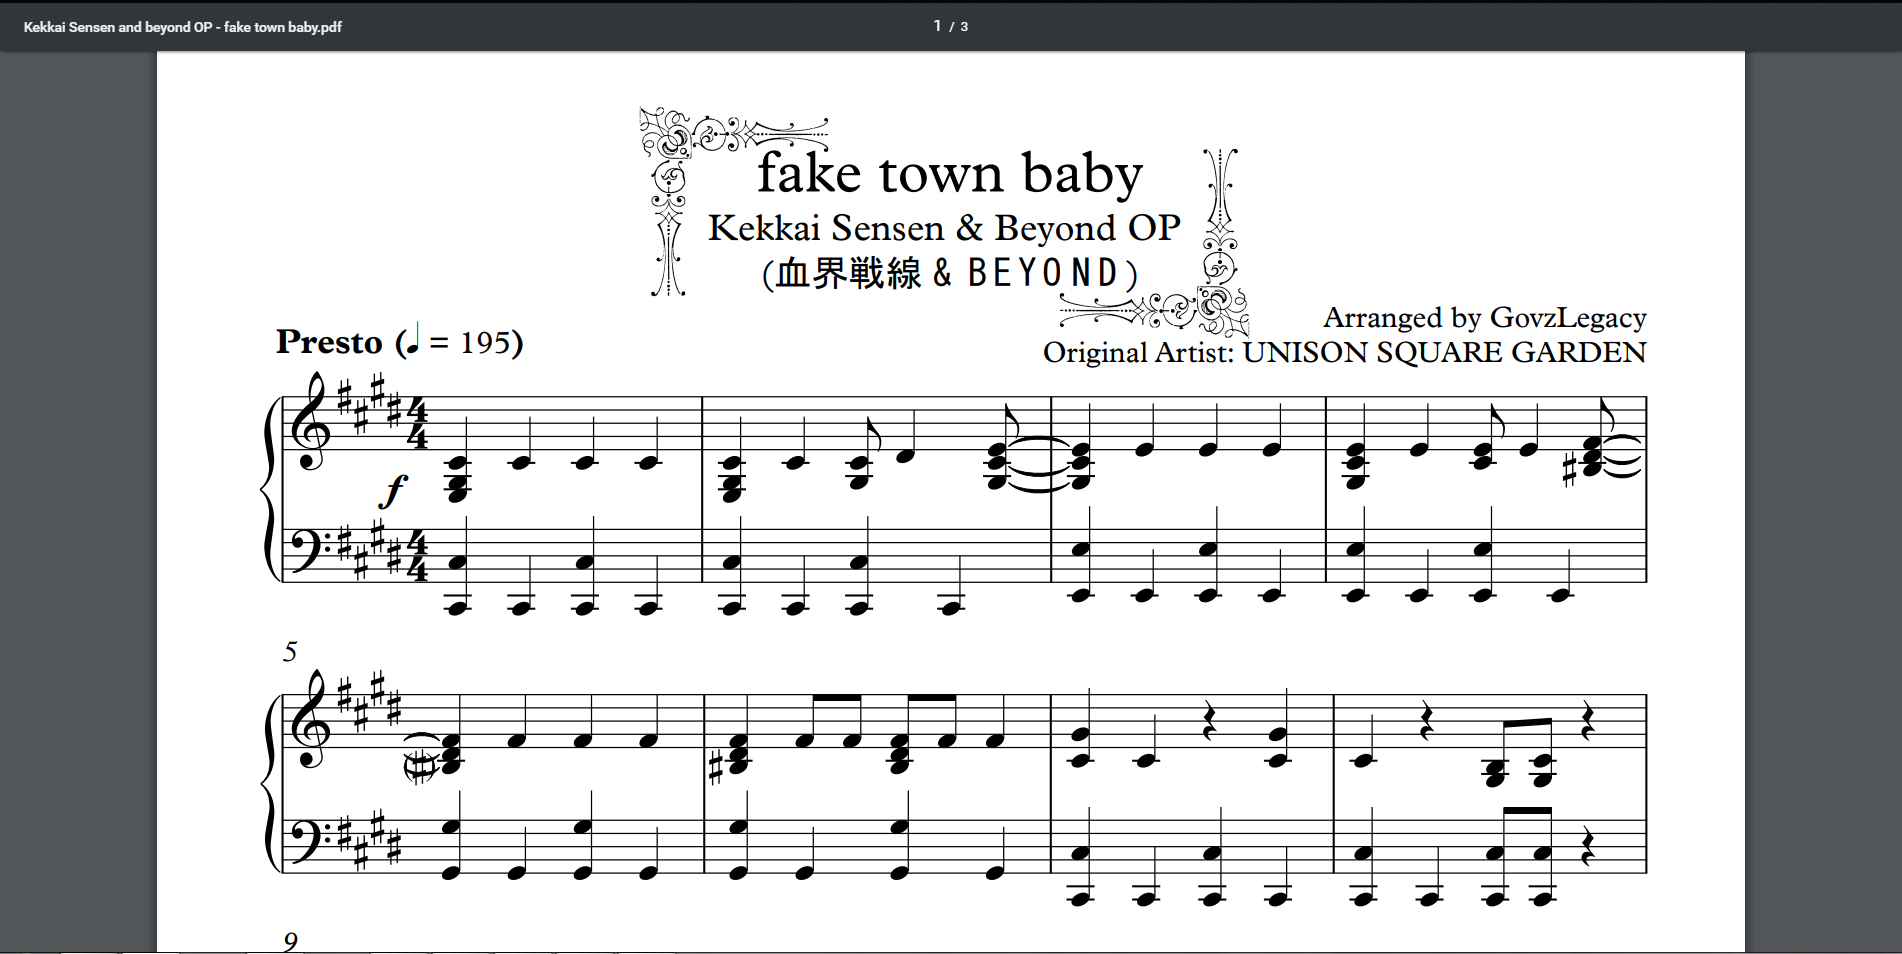The width and height of the screenshot is (1902, 954).
Task: Click the PDF filename in the toolbar
Action: (x=182, y=27)
